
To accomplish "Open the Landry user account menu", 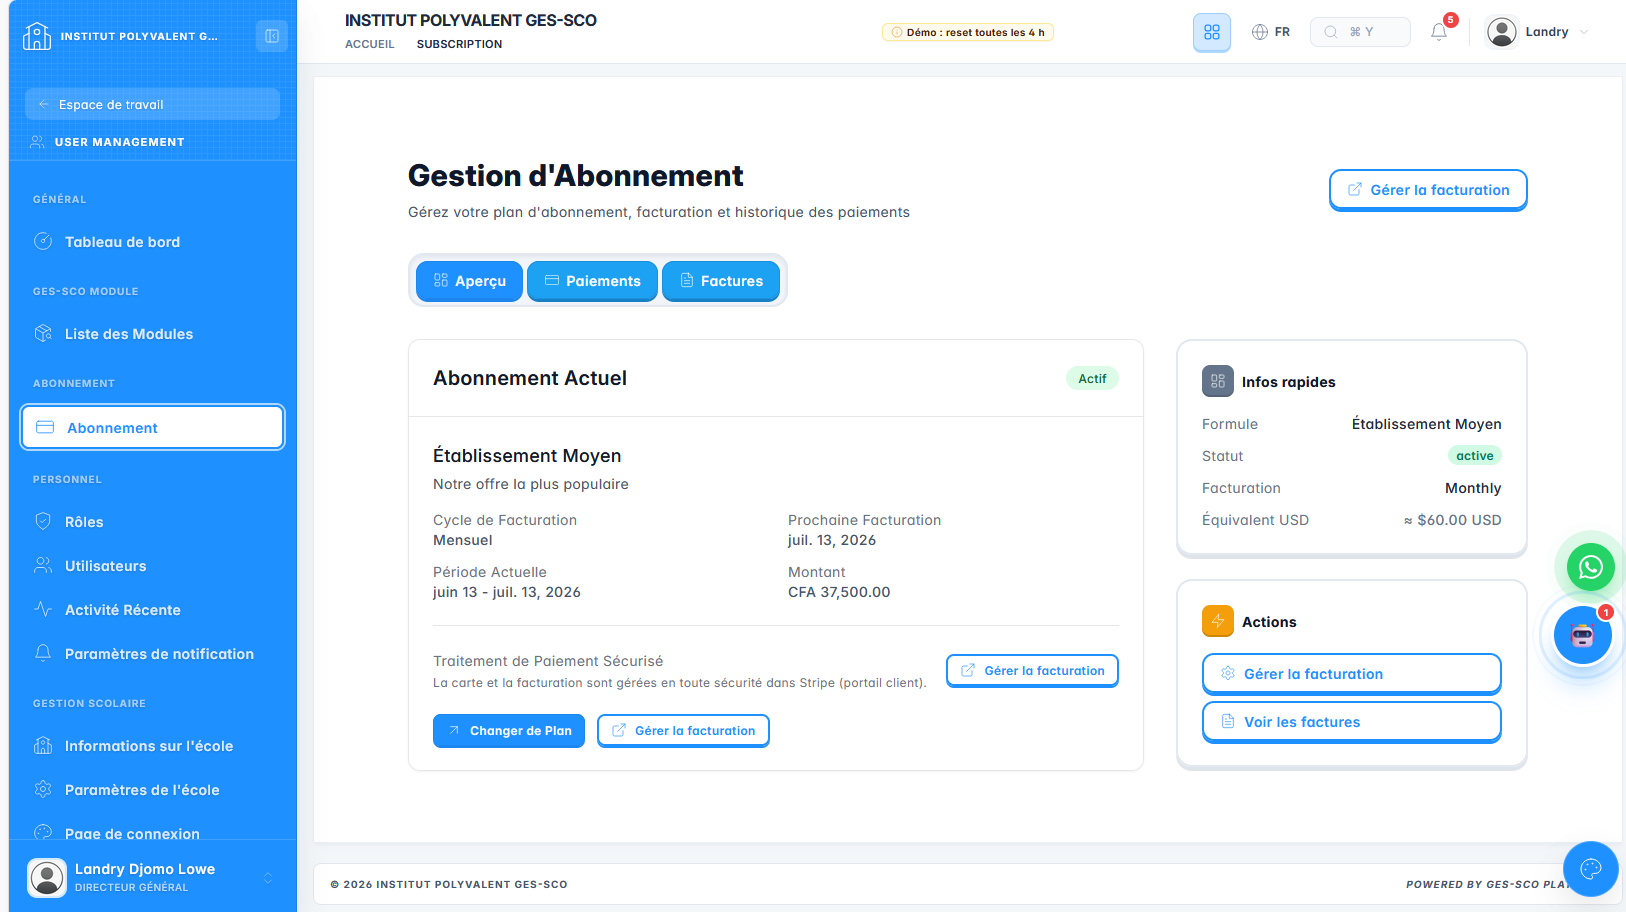I will [1538, 32].
